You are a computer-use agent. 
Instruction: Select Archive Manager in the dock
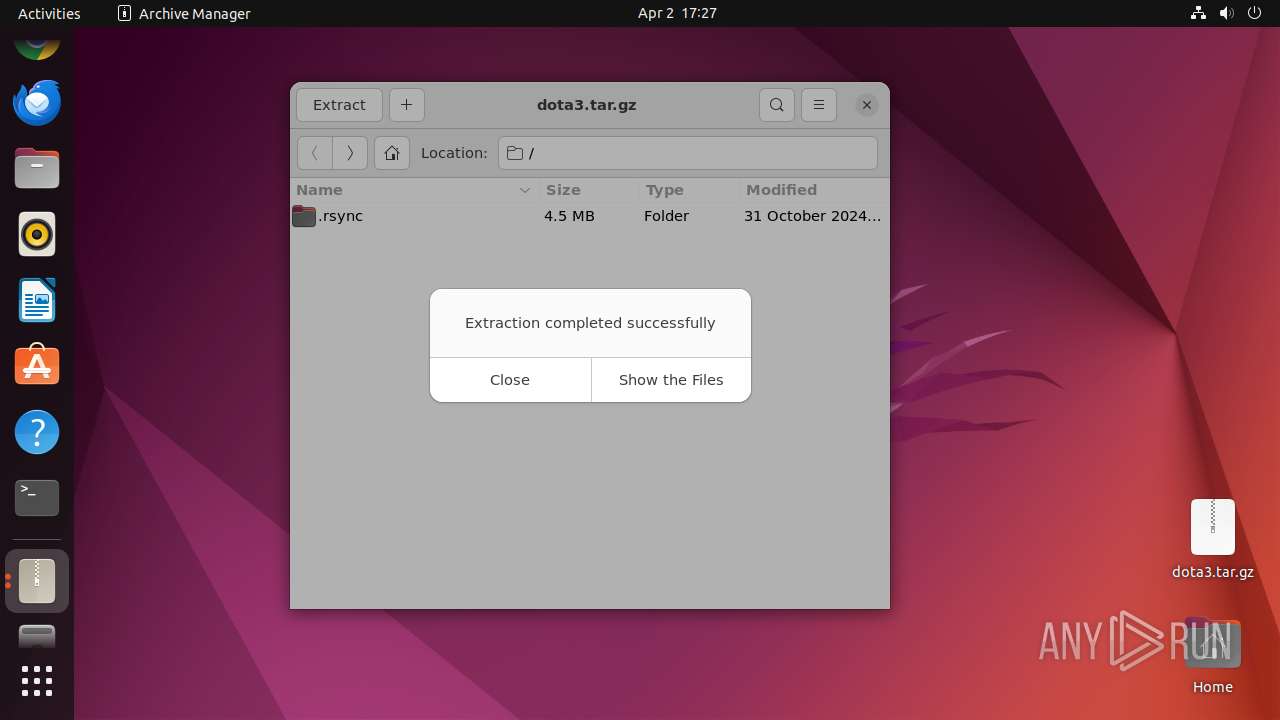click(37, 581)
